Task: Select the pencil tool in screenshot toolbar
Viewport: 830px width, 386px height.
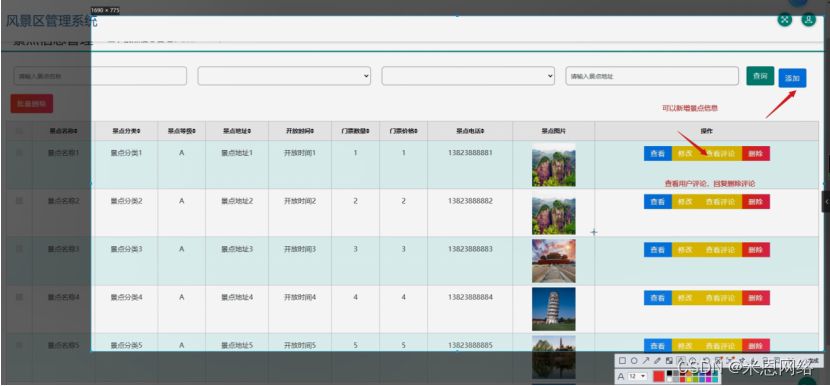Action: coord(657,361)
